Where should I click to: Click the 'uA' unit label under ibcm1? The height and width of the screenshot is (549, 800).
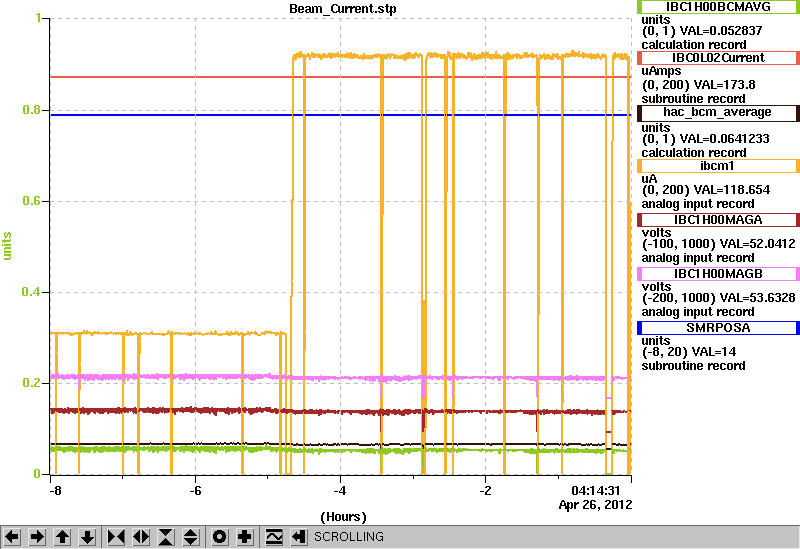pos(649,179)
